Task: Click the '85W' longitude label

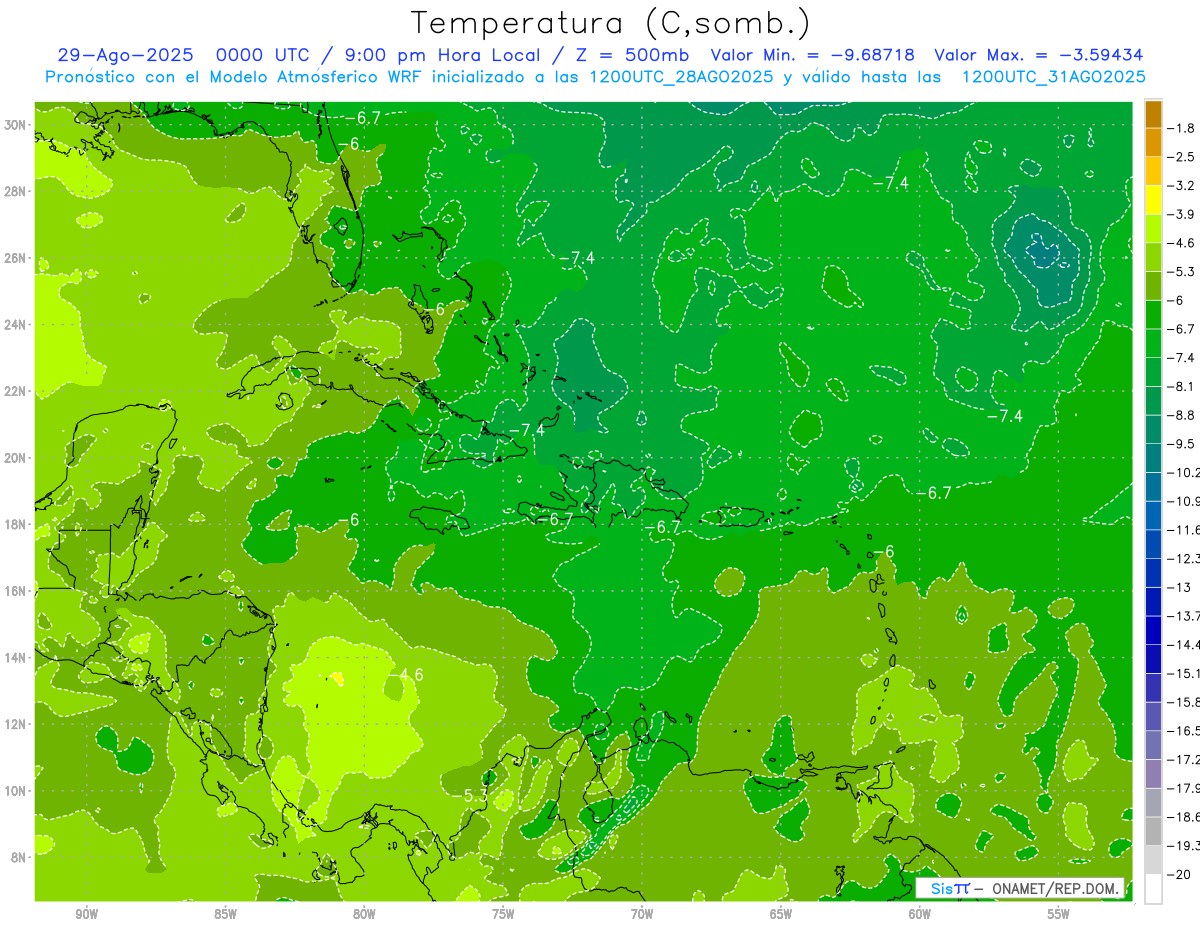Action: 226,914
